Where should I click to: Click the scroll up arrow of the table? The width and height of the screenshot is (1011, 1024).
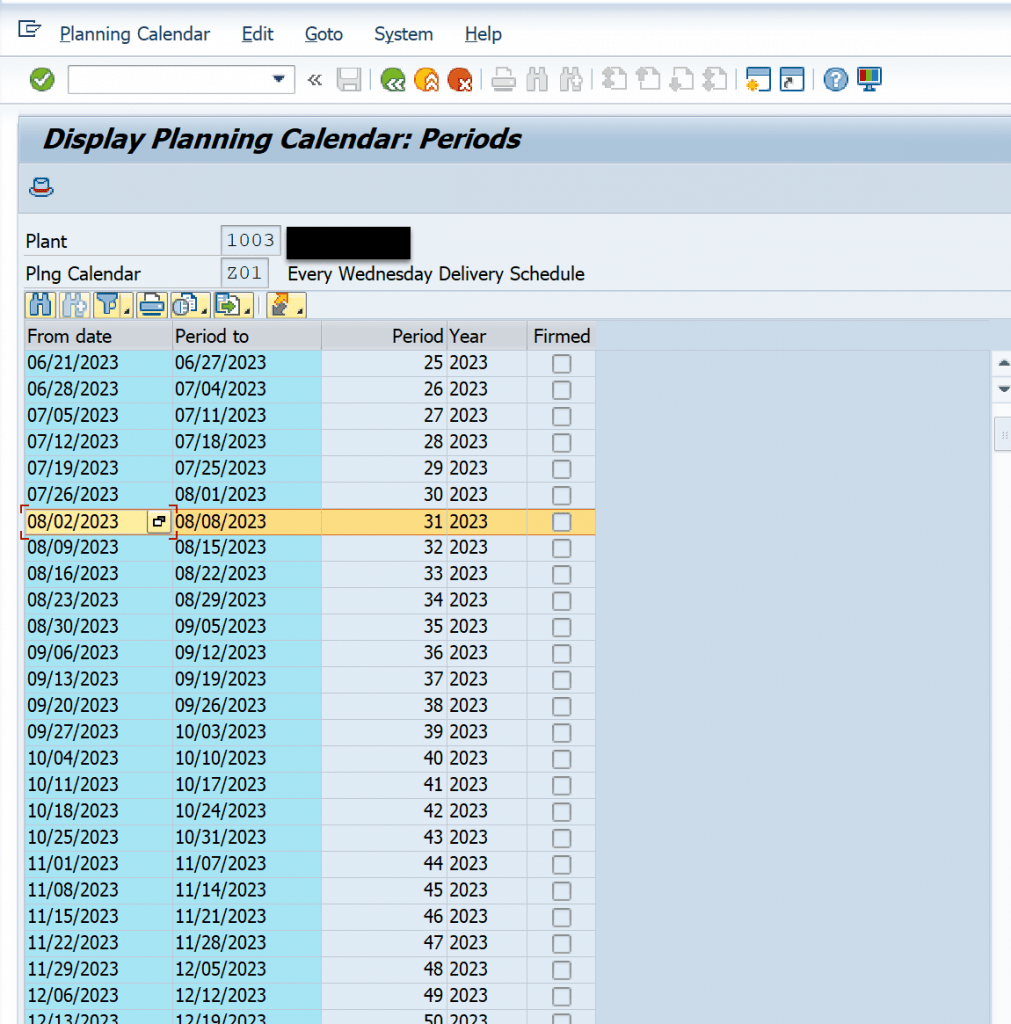(1003, 363)
